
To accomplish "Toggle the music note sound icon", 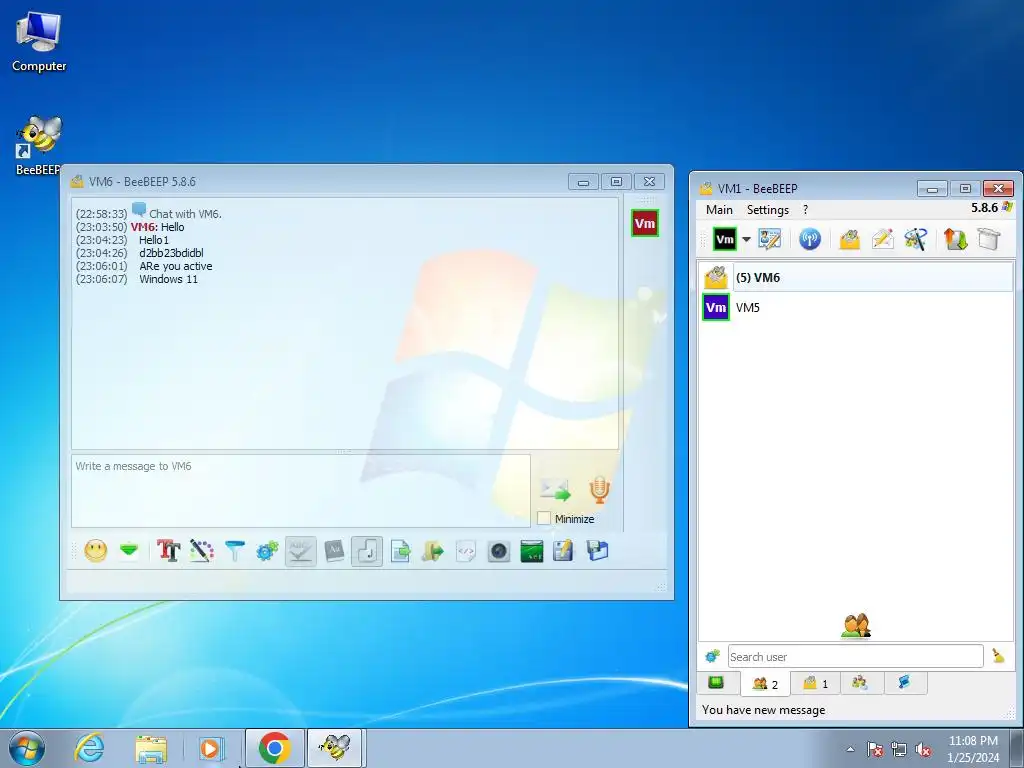I will click(x=367, y=551).
